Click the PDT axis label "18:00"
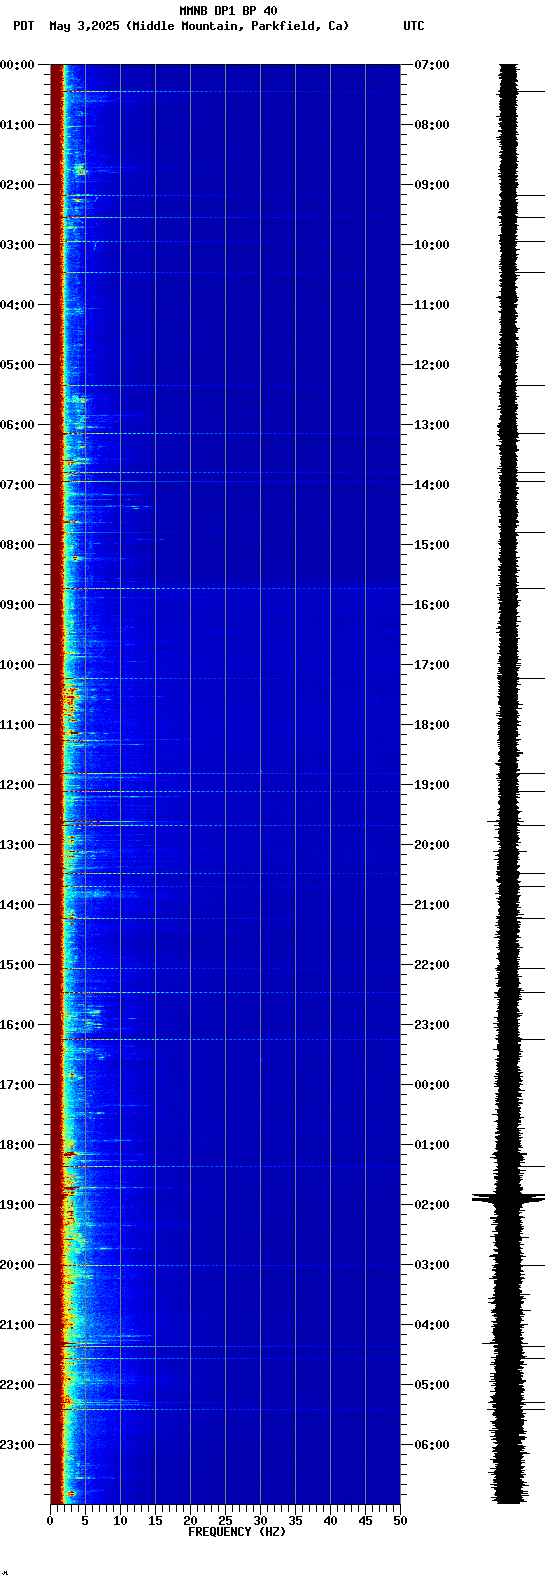552x1584 pixels. [17, 1145]
